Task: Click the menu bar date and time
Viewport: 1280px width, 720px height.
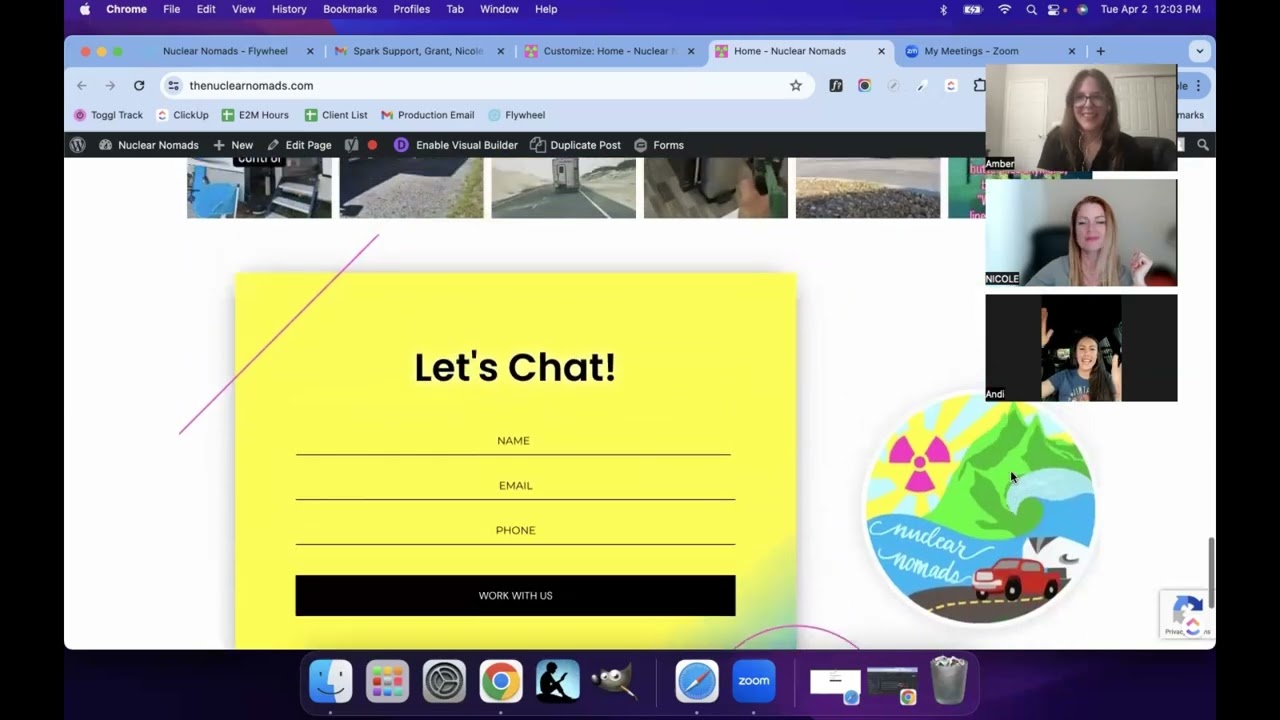Action: pos(1150,9)
